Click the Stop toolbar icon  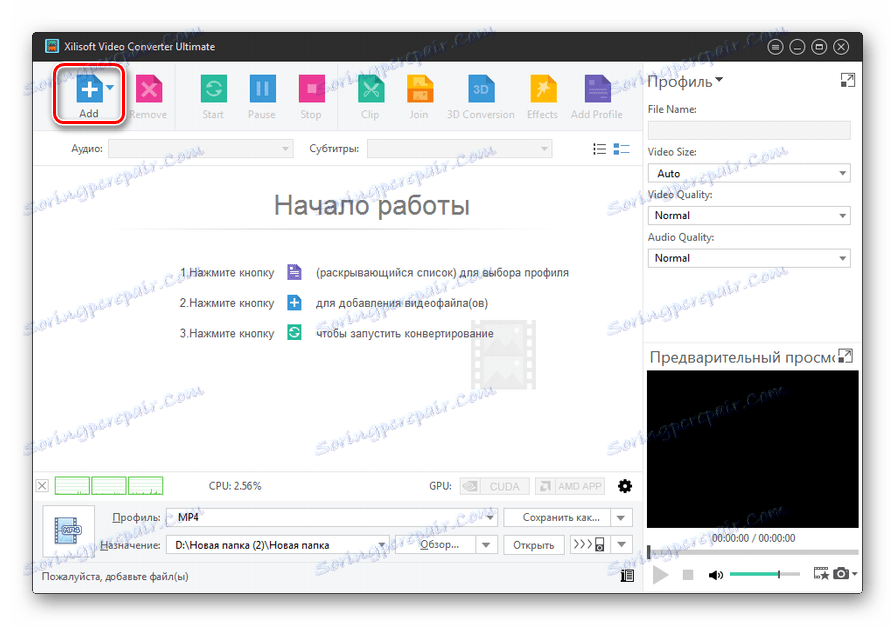pyautogui.click(x=311, y=89)
